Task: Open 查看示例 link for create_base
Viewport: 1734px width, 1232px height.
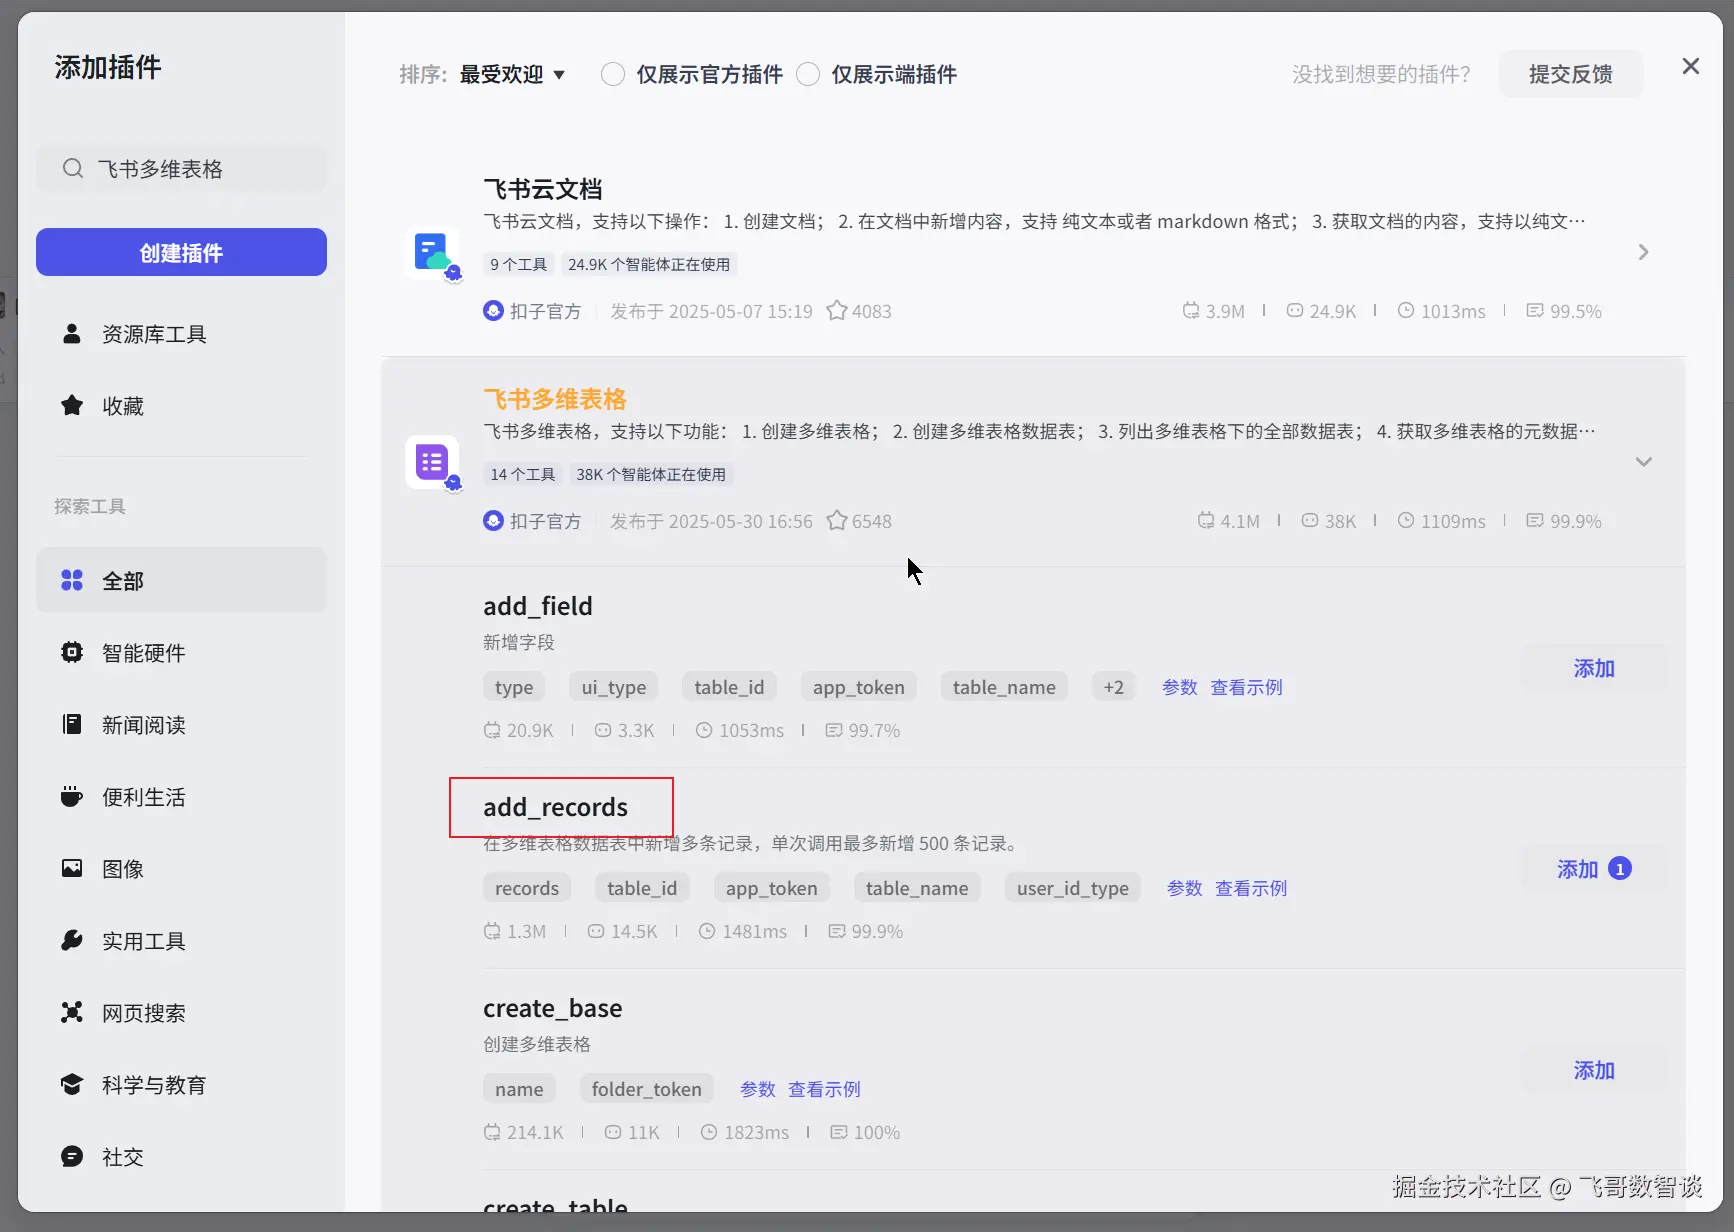Action: coord(824,1089)
